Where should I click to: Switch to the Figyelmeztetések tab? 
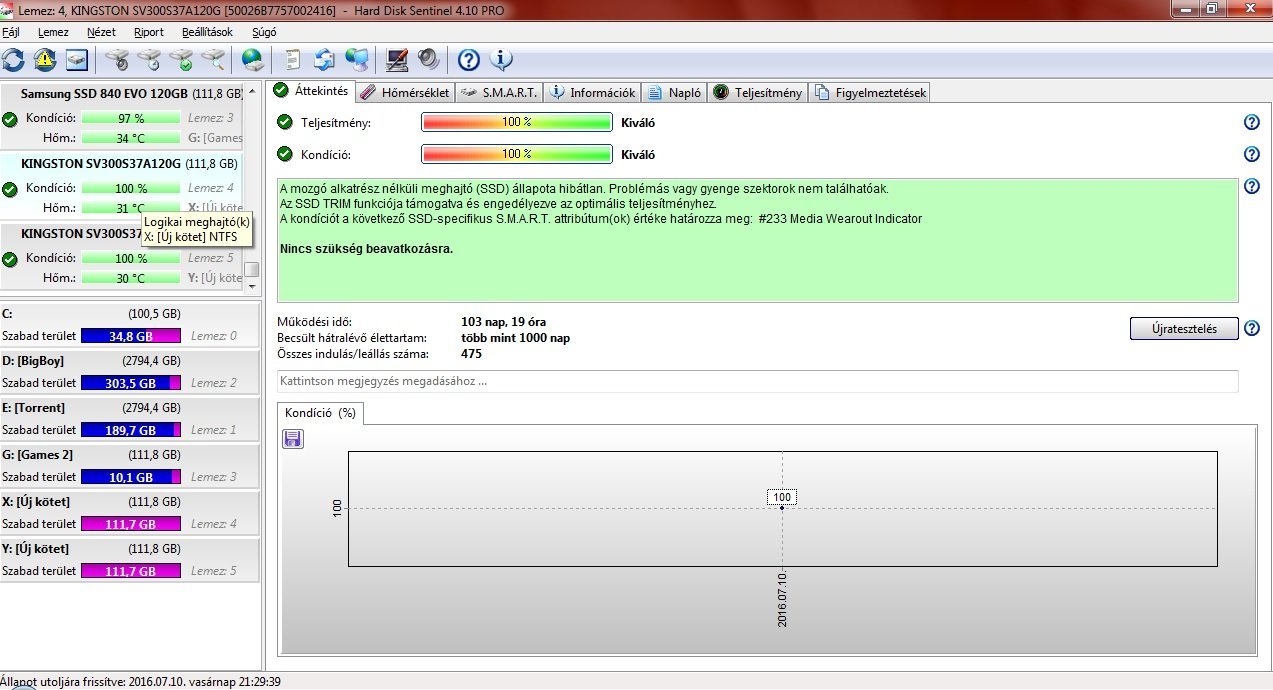[x=870, y=92]
